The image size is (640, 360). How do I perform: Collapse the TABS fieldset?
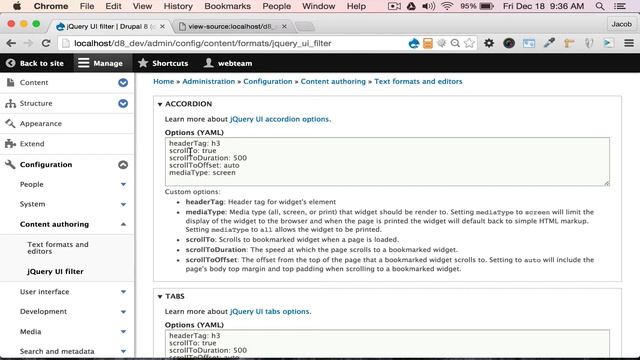[x=171, y=296]
